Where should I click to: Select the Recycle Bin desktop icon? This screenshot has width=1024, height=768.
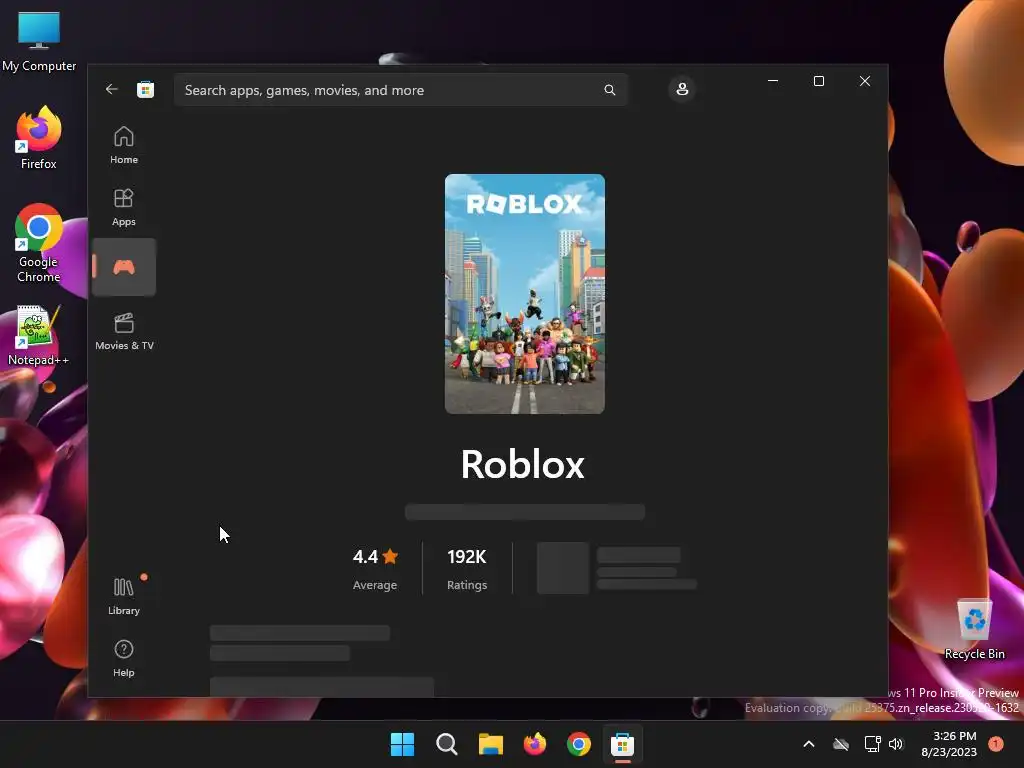[x=974, y=629]
